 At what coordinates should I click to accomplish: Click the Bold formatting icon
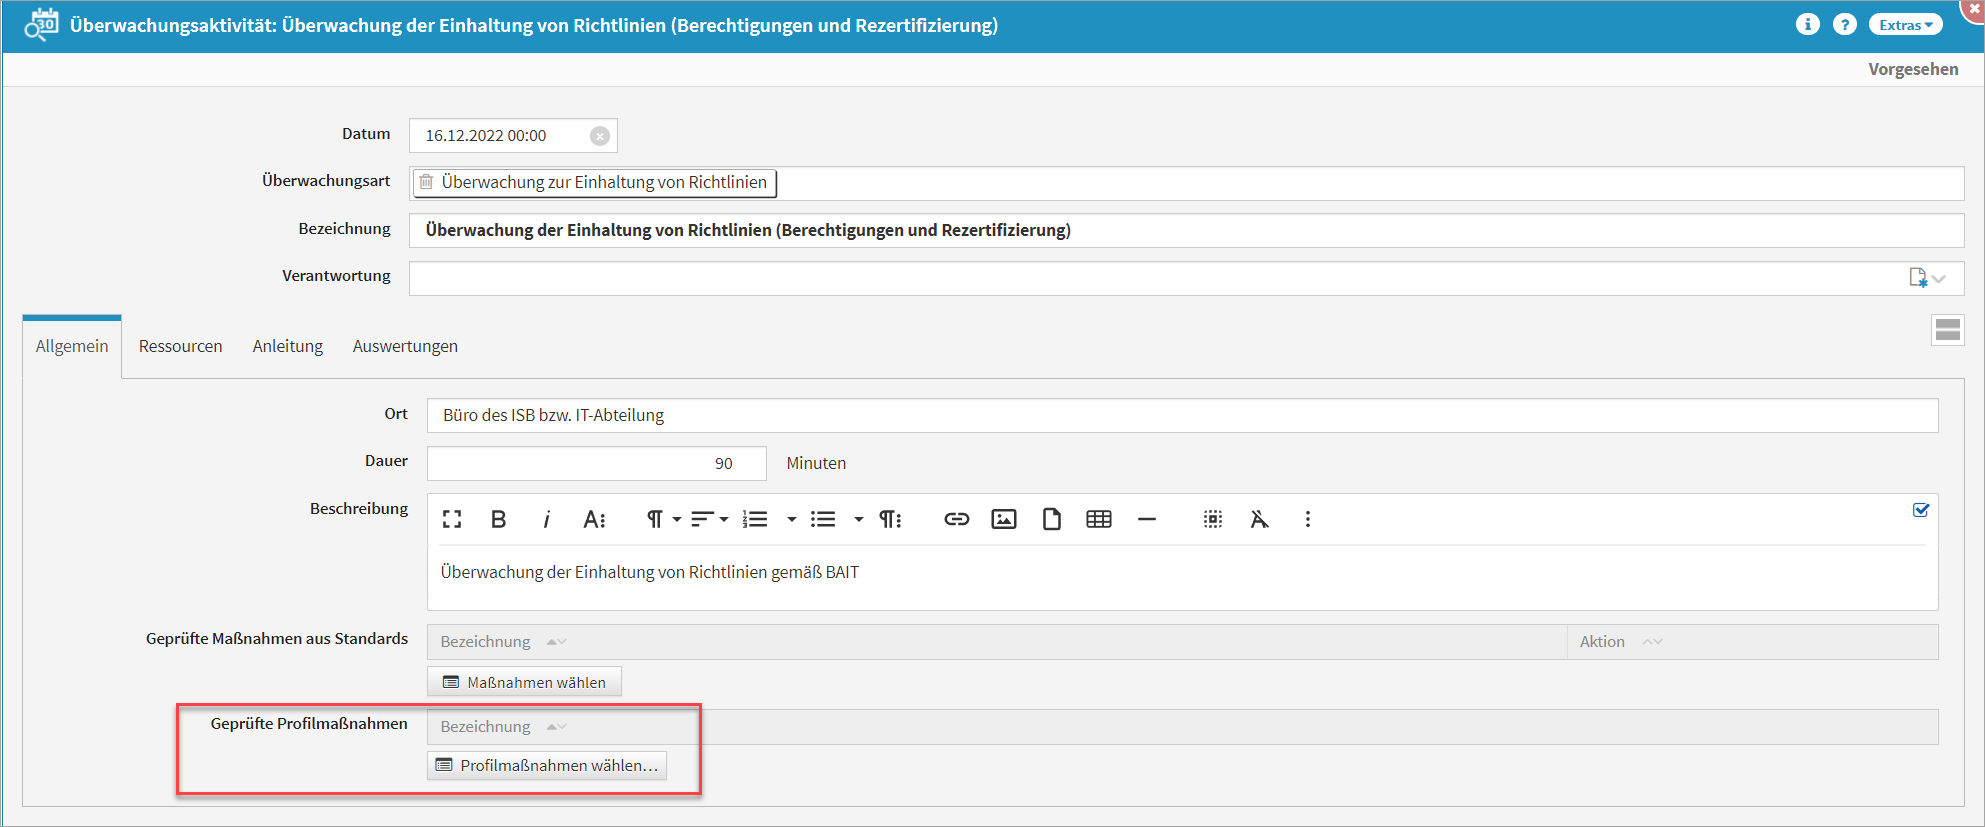coord(498,519)
